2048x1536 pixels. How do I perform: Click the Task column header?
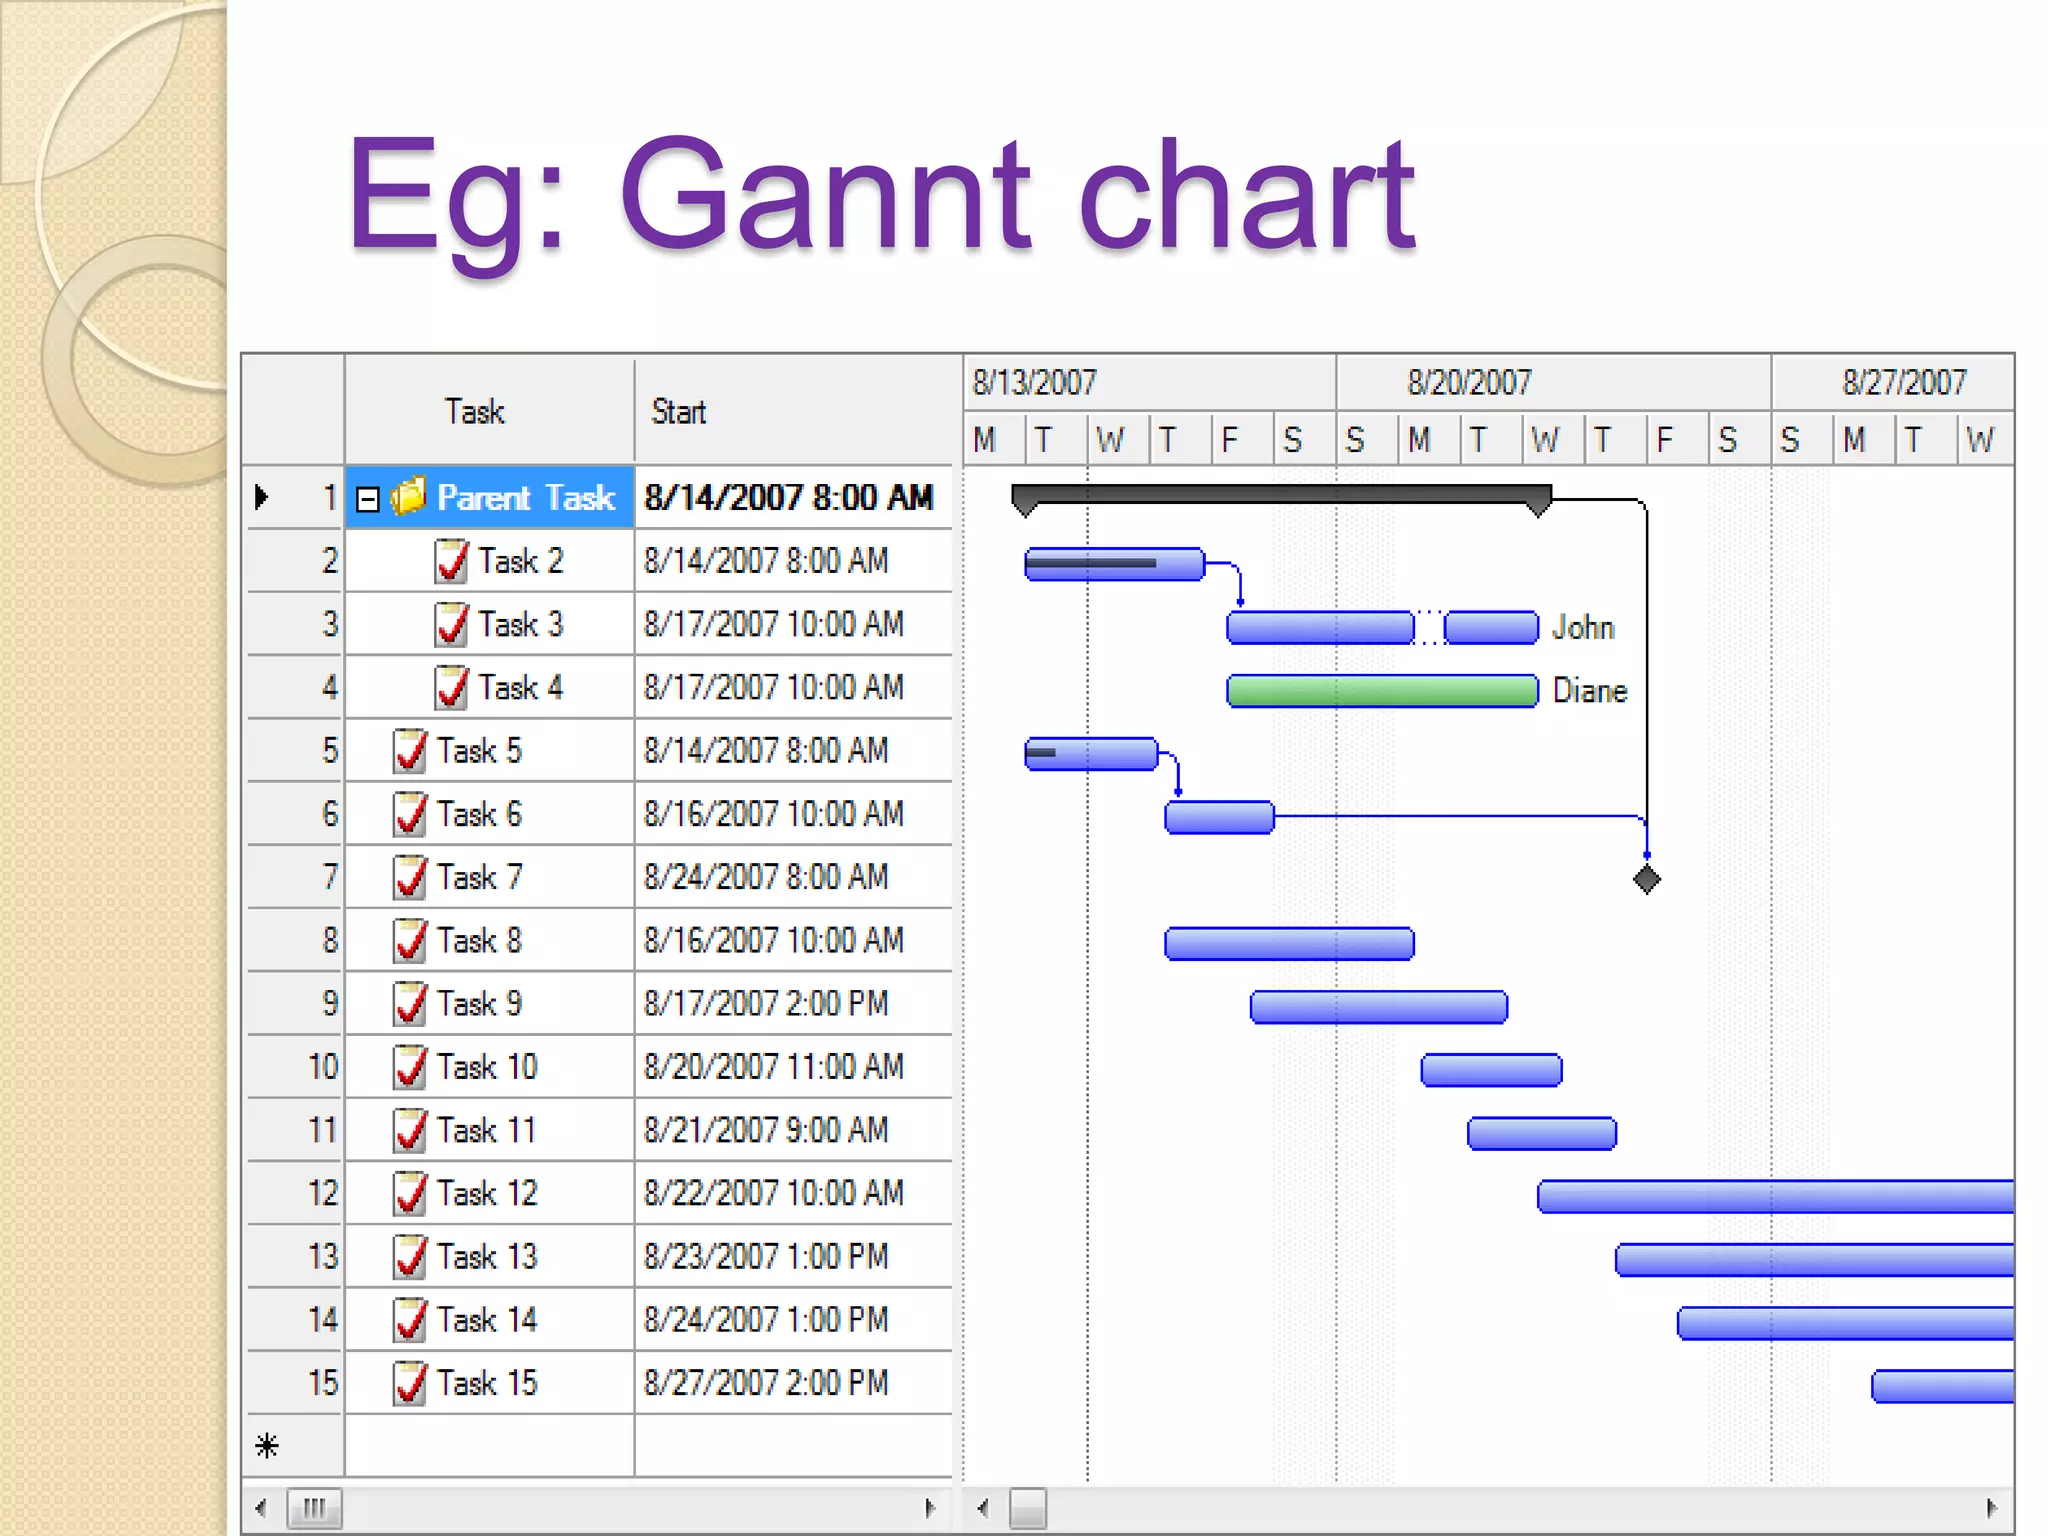click(475, 412)
